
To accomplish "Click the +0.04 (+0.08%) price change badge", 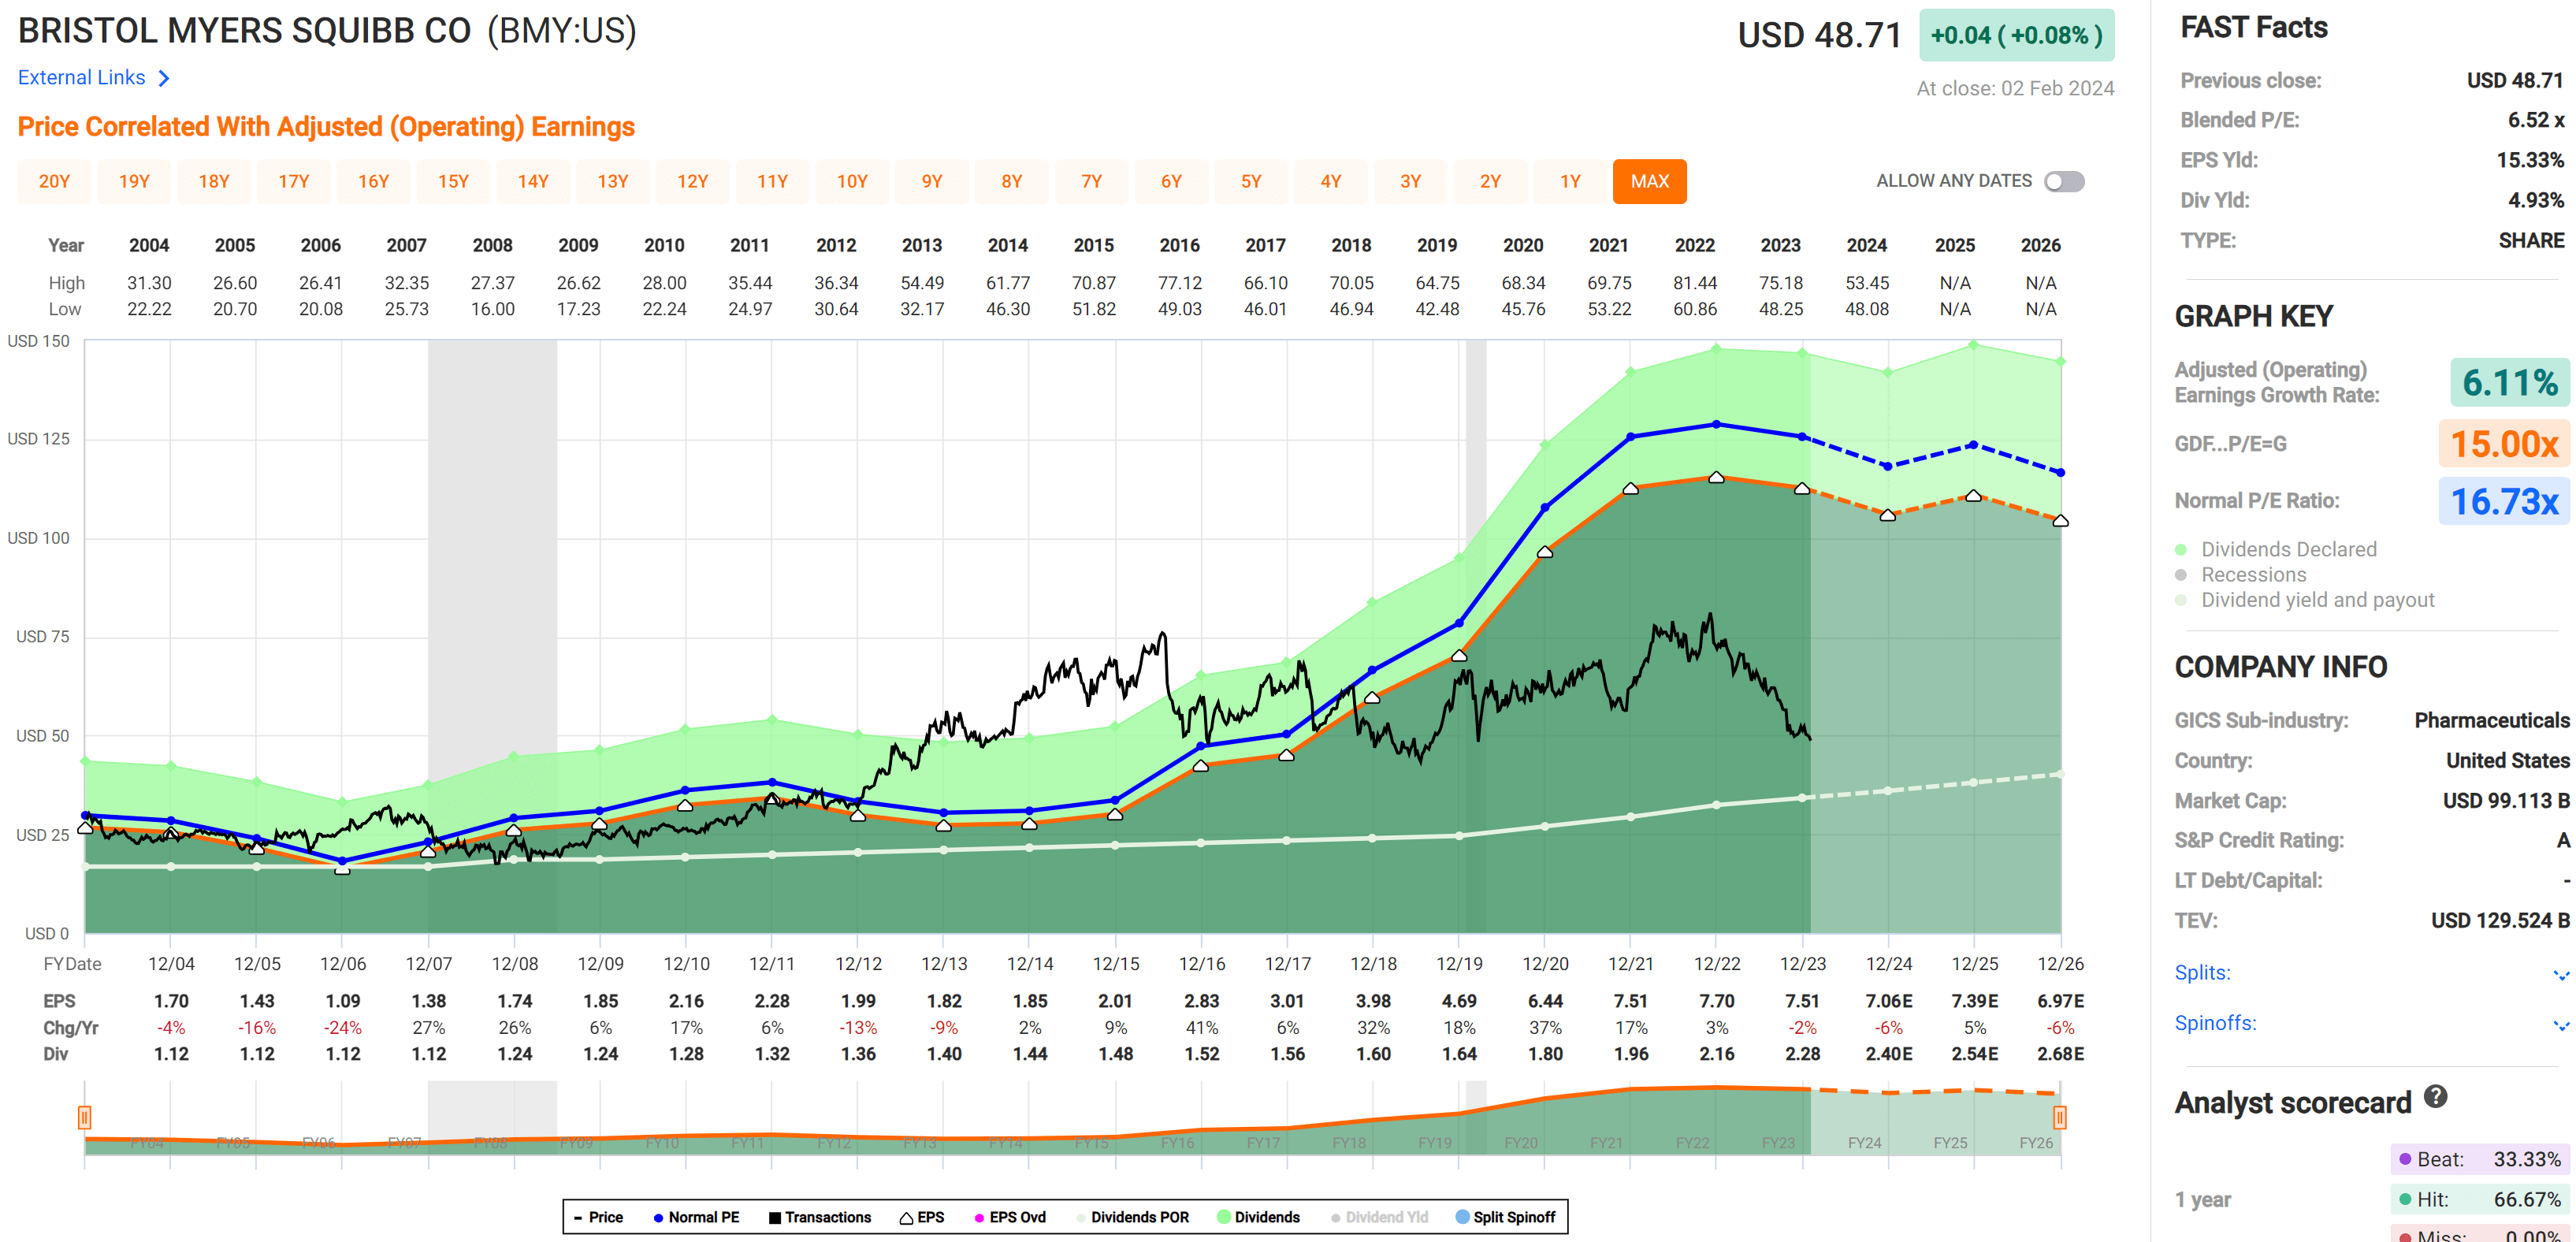I will point(2016,35).
